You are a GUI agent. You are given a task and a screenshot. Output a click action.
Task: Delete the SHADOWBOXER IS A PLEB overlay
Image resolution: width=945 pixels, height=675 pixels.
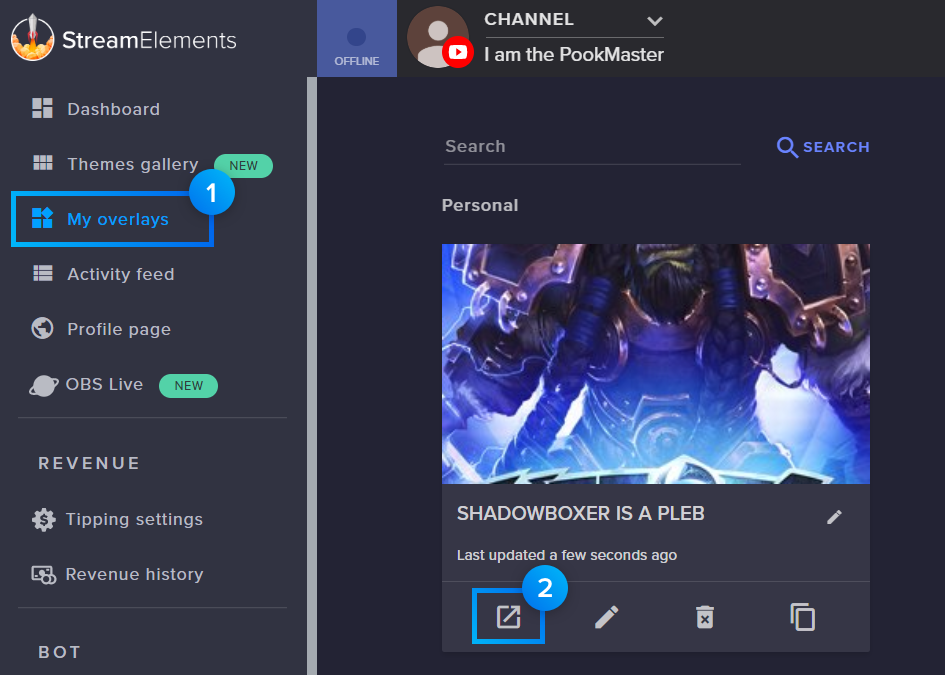coord(705,617)
